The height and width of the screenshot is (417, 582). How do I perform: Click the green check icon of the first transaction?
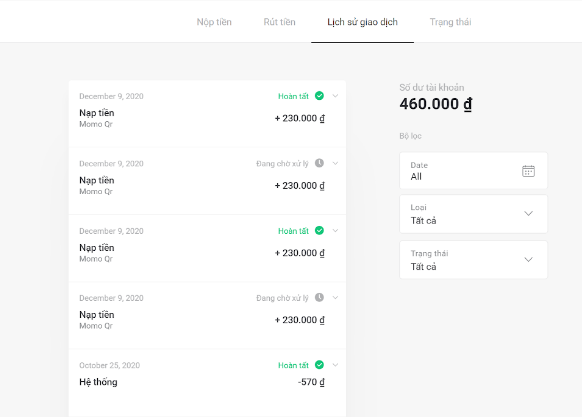coord(319,96)
